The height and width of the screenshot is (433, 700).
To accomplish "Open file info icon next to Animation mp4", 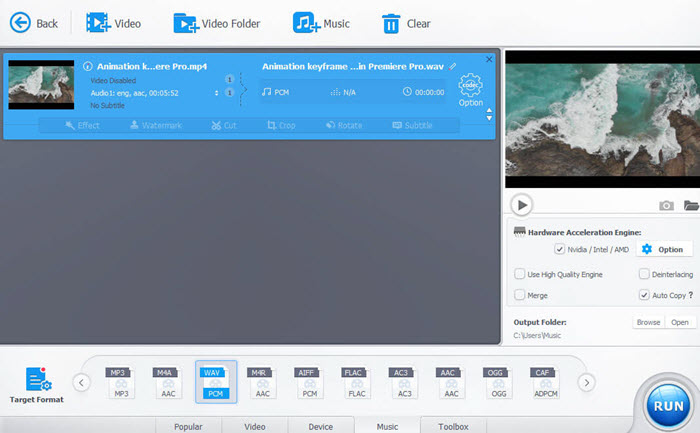I will pyautogui.click(x=88, y=67).
